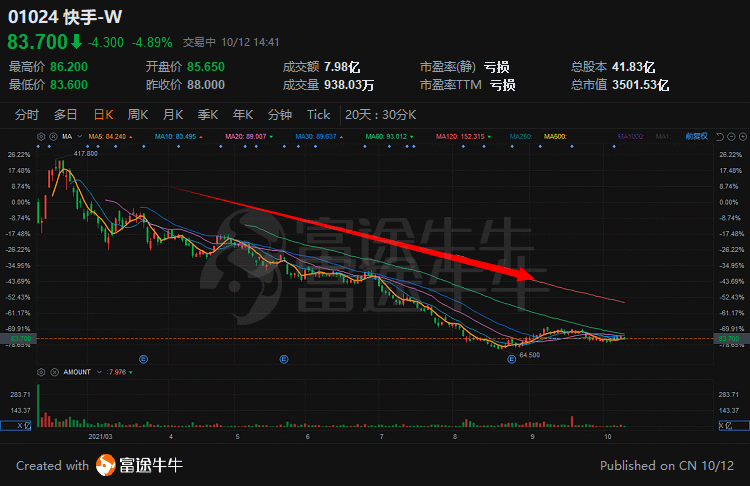Image resolution: width=750 pixels, height=486 pixels.
Task: Click the 64.500 low price label
Action: click(529, 355)
